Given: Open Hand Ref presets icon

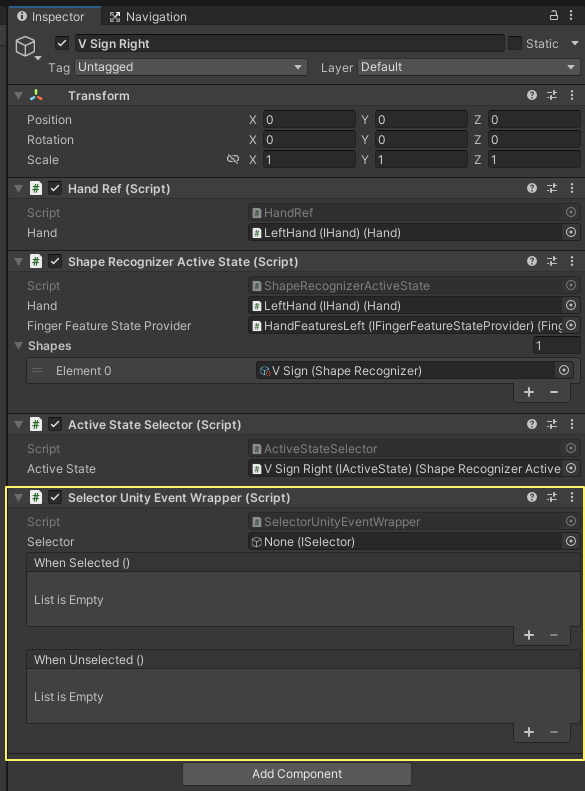Looking at the screenshot, I should (x=552, y=188).
